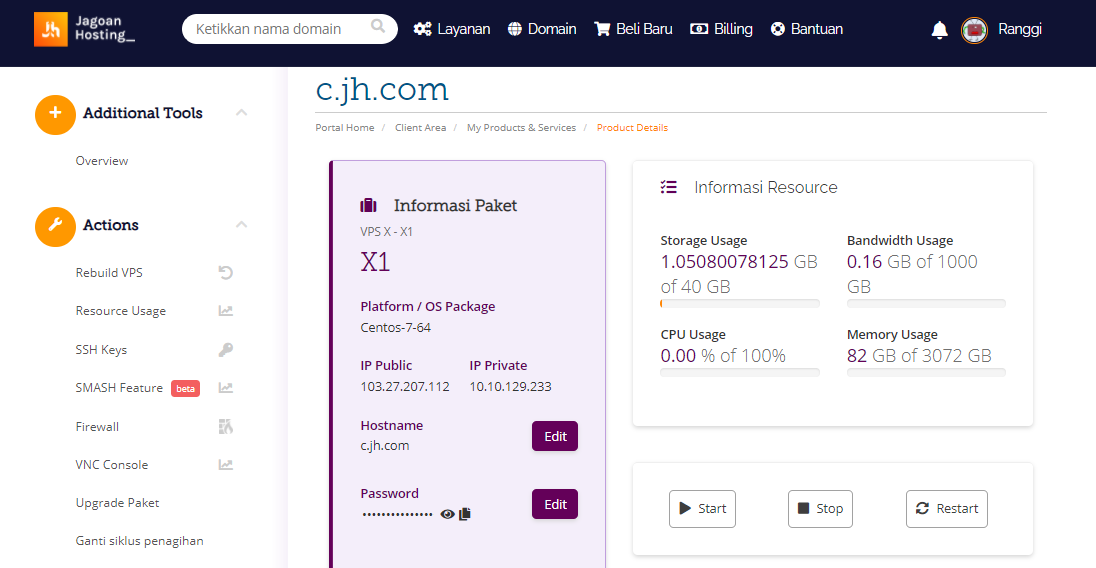
Task: Click Ranggi's profile avatar
Action: (974, 30)
